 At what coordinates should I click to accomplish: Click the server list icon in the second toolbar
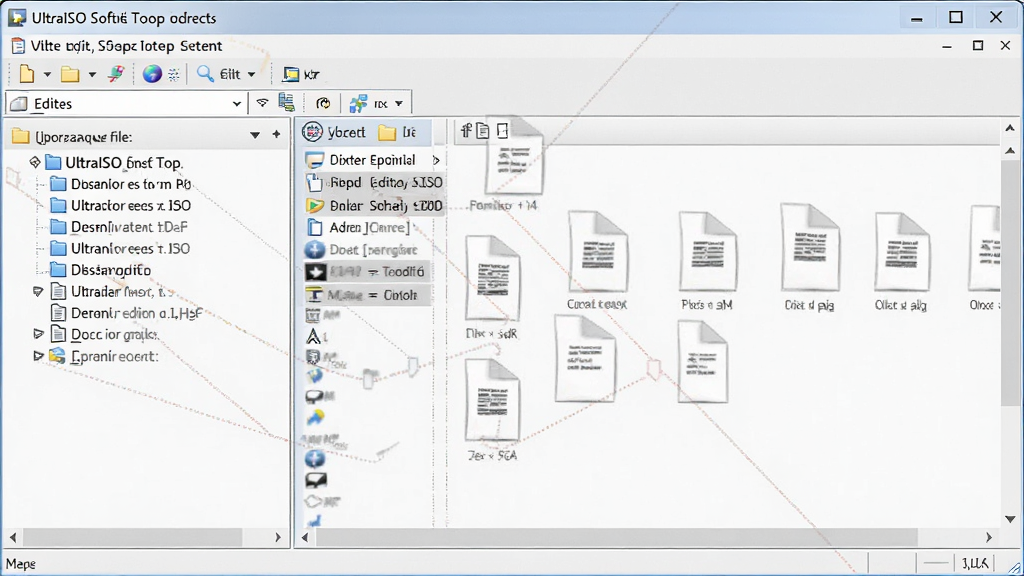click(x=287, y=102)
